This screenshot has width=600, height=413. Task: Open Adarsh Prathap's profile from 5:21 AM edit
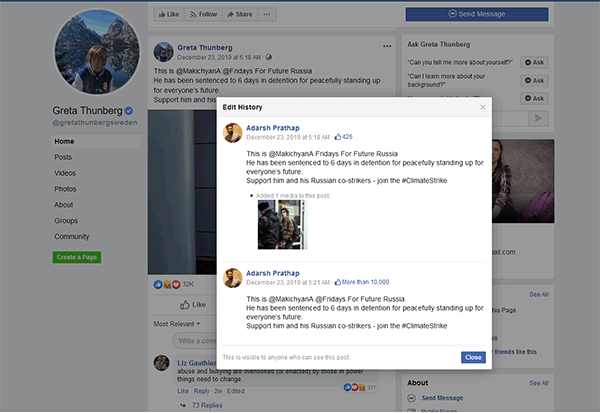point(272,273)
